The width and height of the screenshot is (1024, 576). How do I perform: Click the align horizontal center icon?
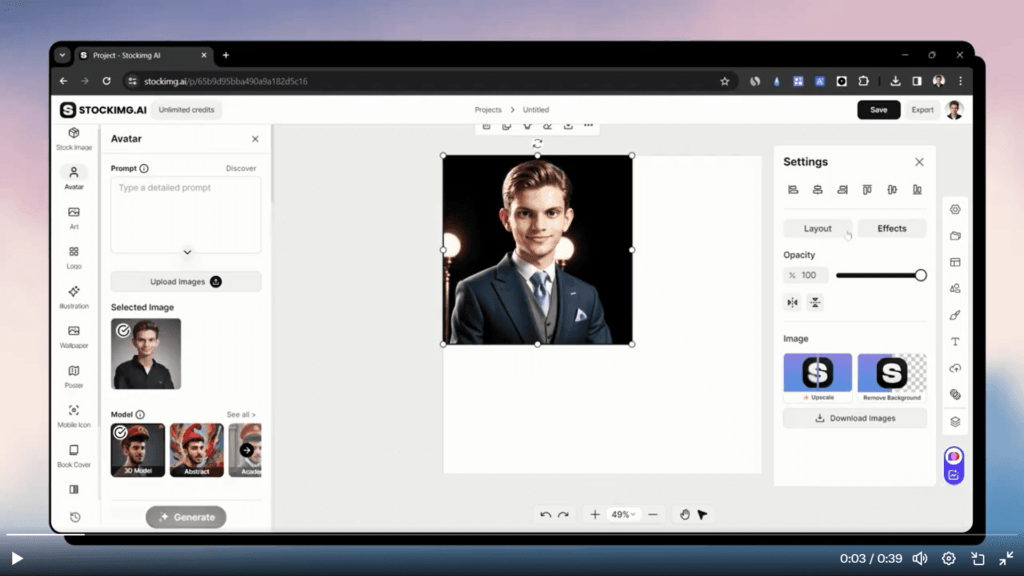818,189
